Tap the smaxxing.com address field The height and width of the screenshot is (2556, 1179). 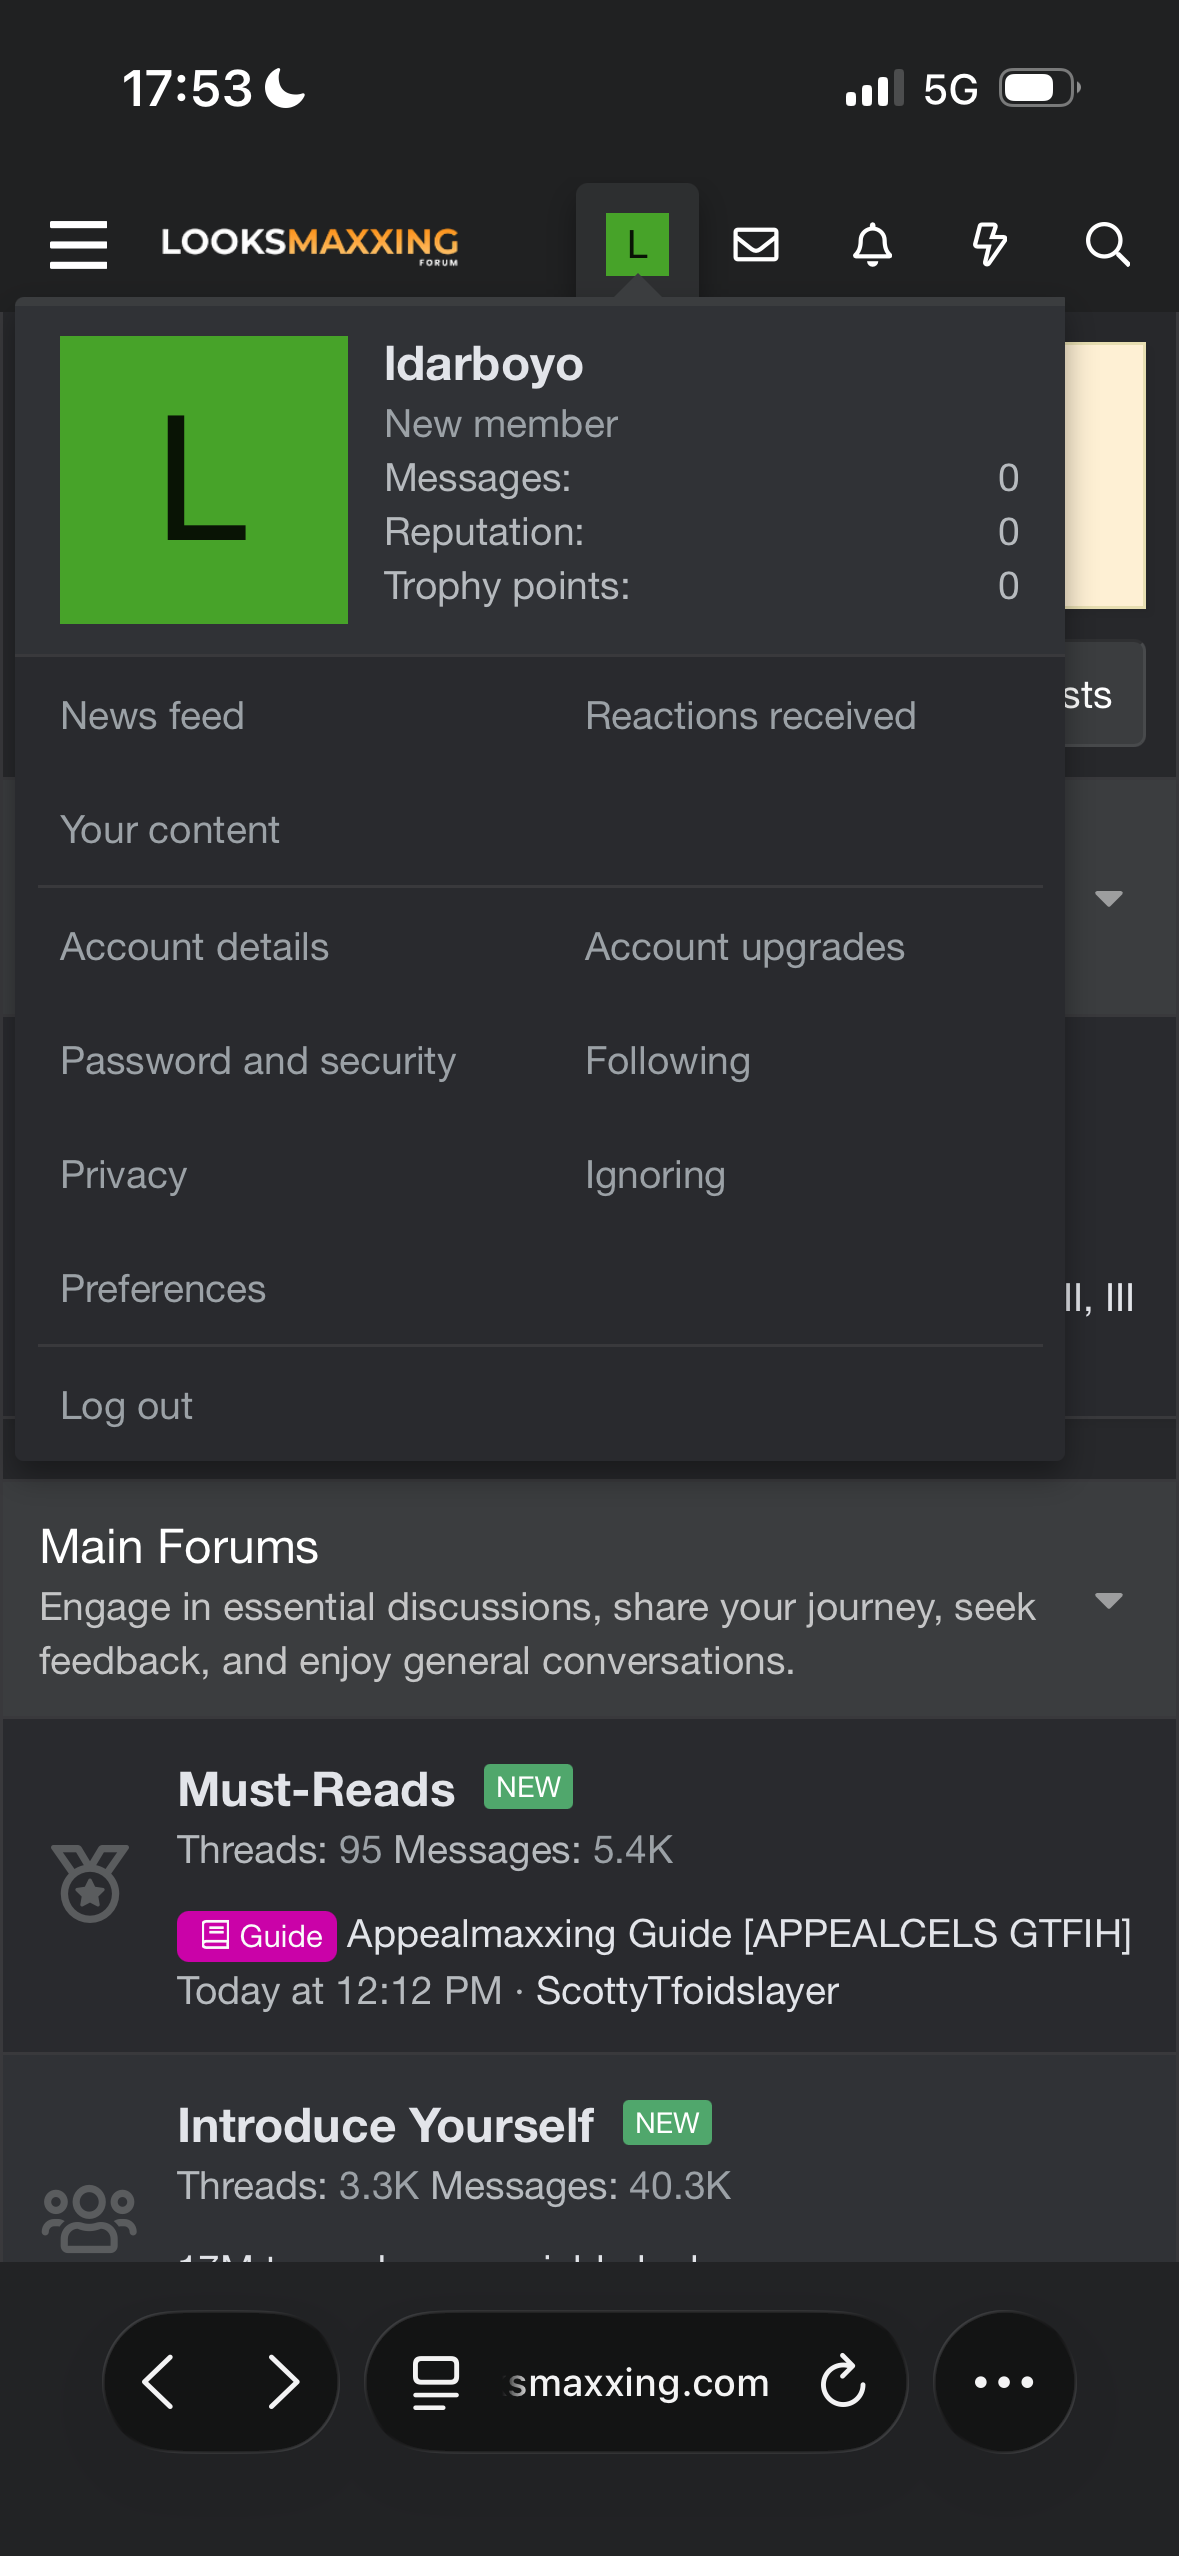pos(638,2382)
